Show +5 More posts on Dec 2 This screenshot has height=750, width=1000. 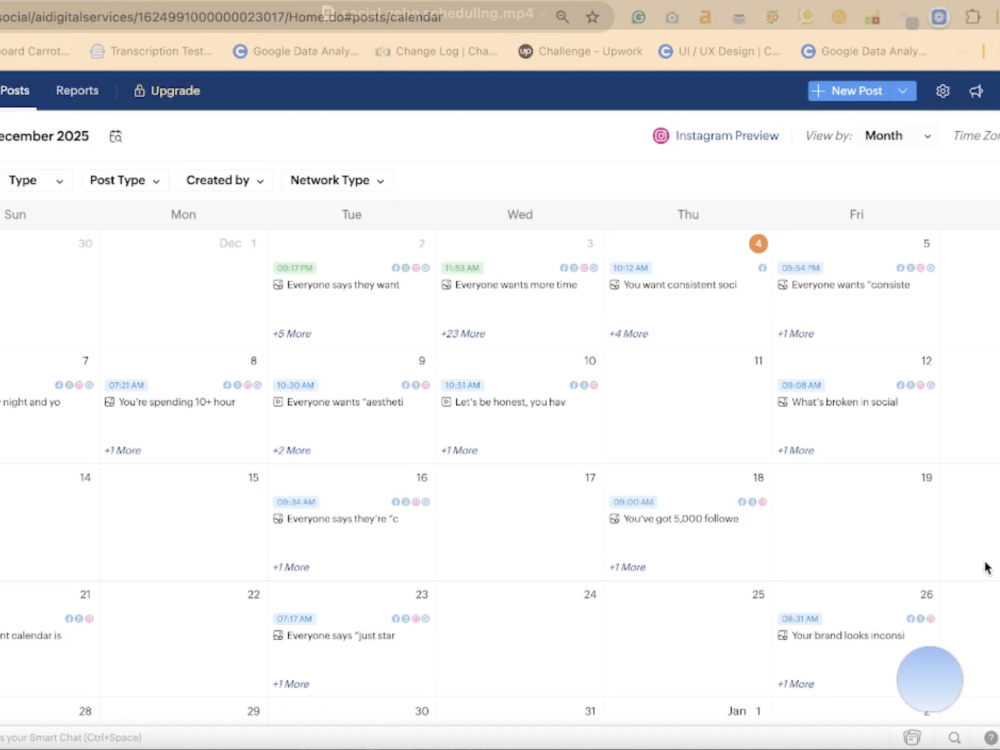click(x=292, y=334)
